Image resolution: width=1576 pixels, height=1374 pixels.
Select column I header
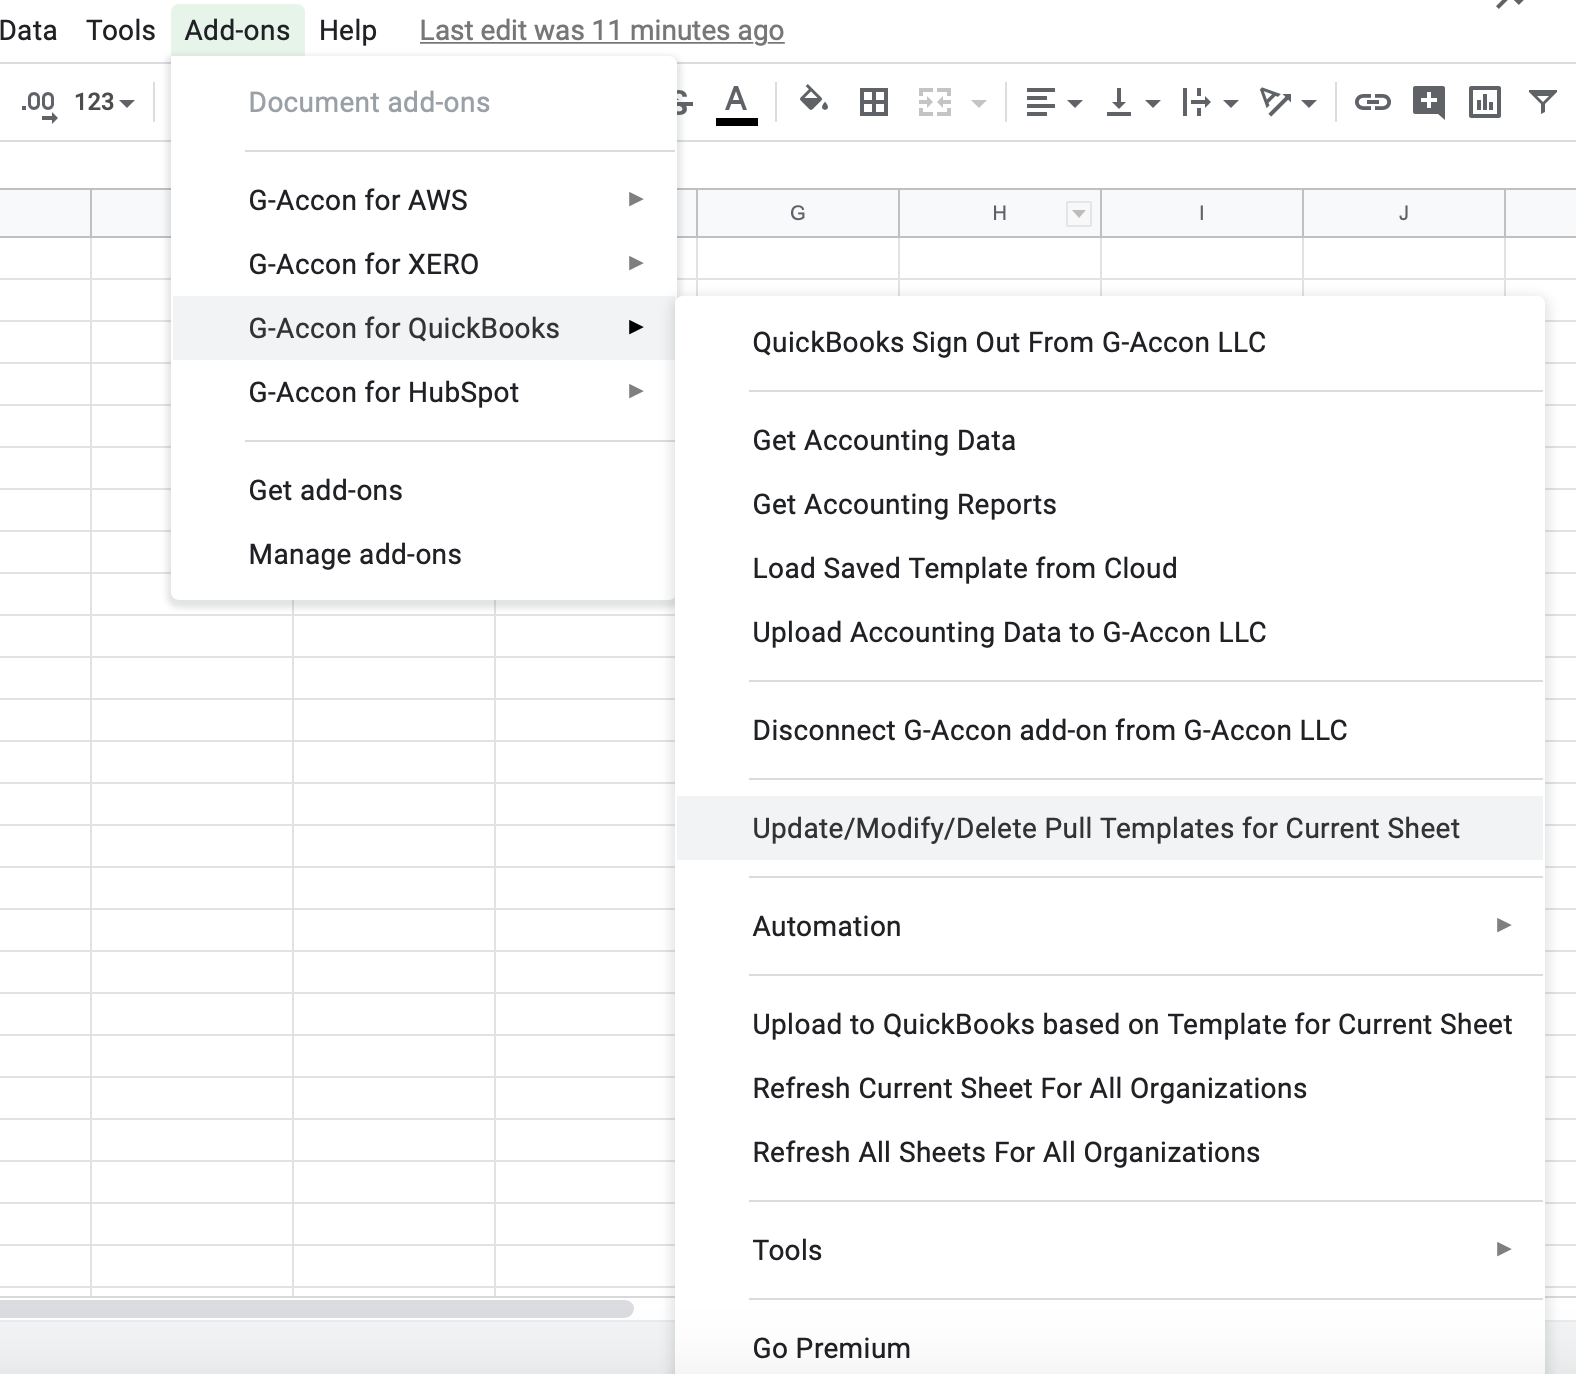tap(1201, 213)
